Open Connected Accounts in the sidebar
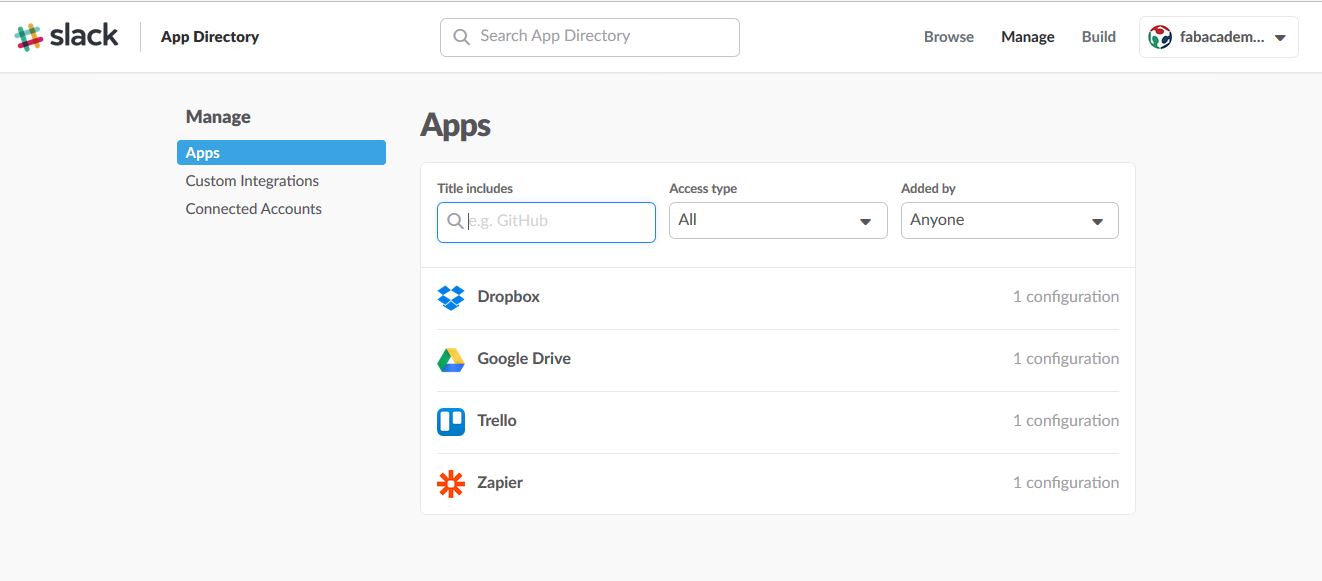This screenshot has height=581, width=1322. [254, 209]
